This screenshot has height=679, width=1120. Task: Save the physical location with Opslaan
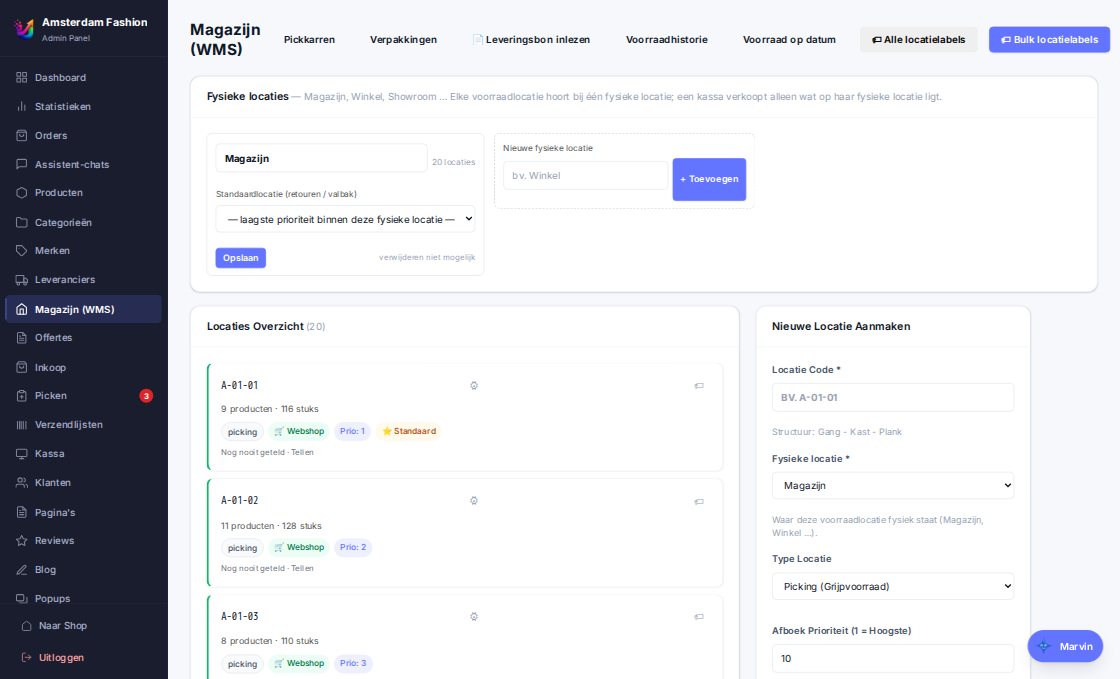(241, 258)
